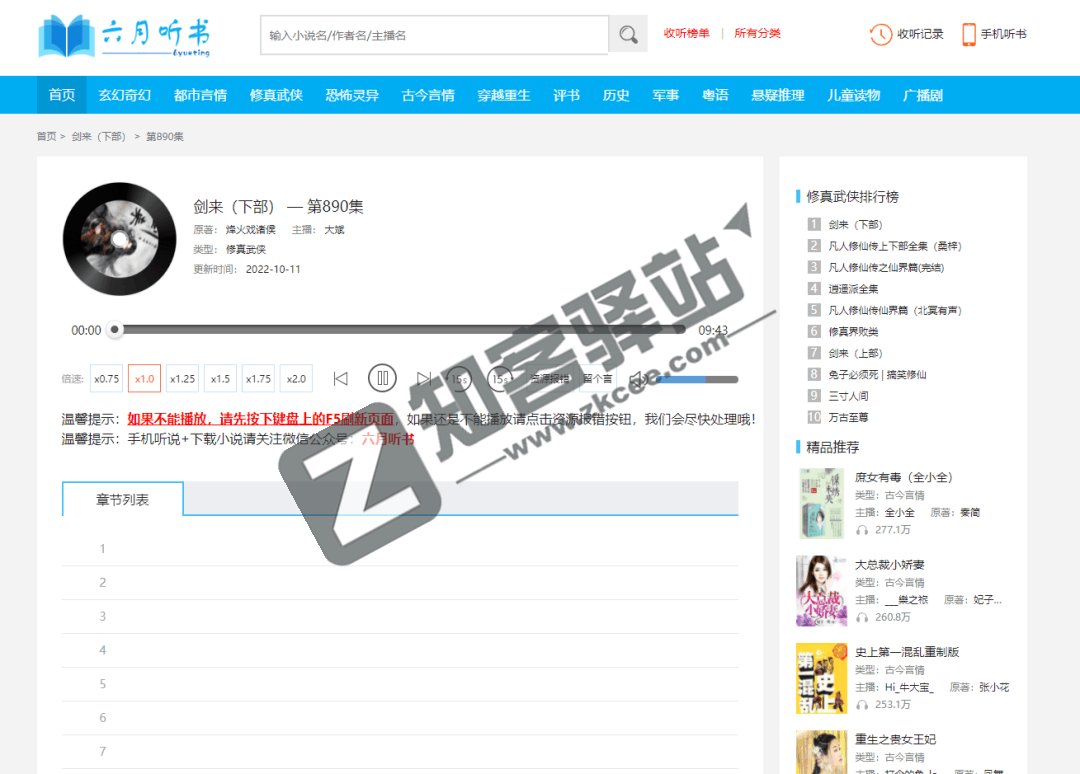Click the search magnifier icon

(x=628, y=33)
